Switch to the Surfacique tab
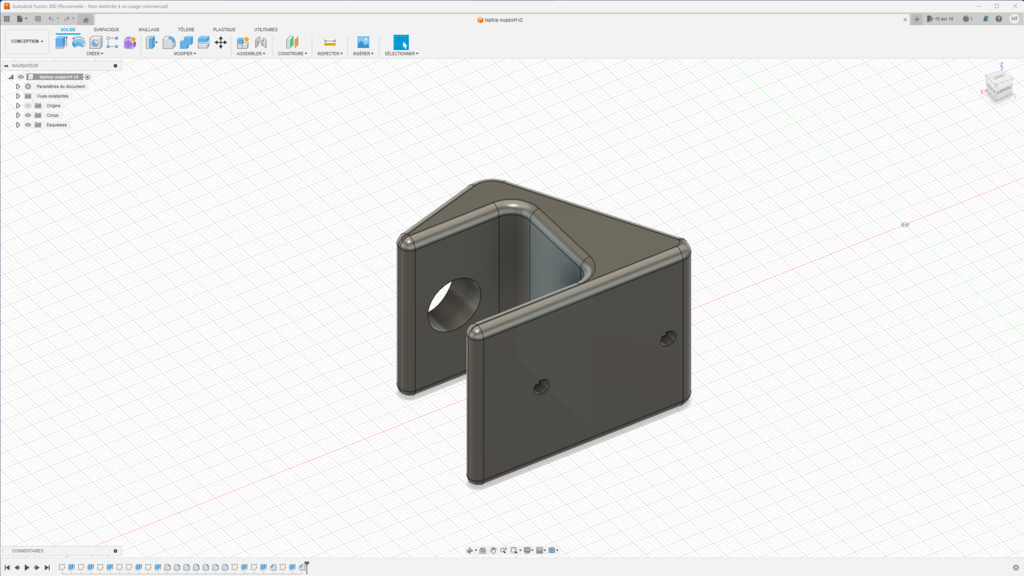1024x576 pixels. [x=106, y=29]
